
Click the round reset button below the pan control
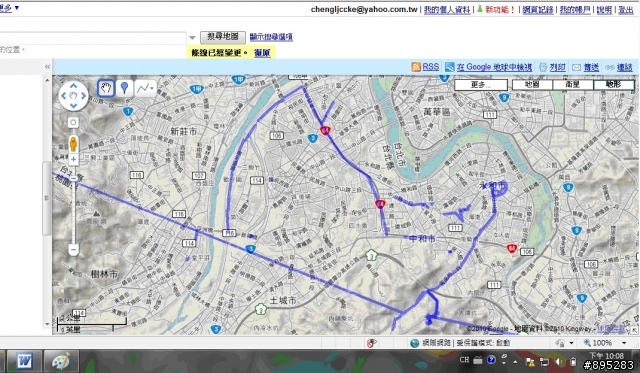[73, 122]
